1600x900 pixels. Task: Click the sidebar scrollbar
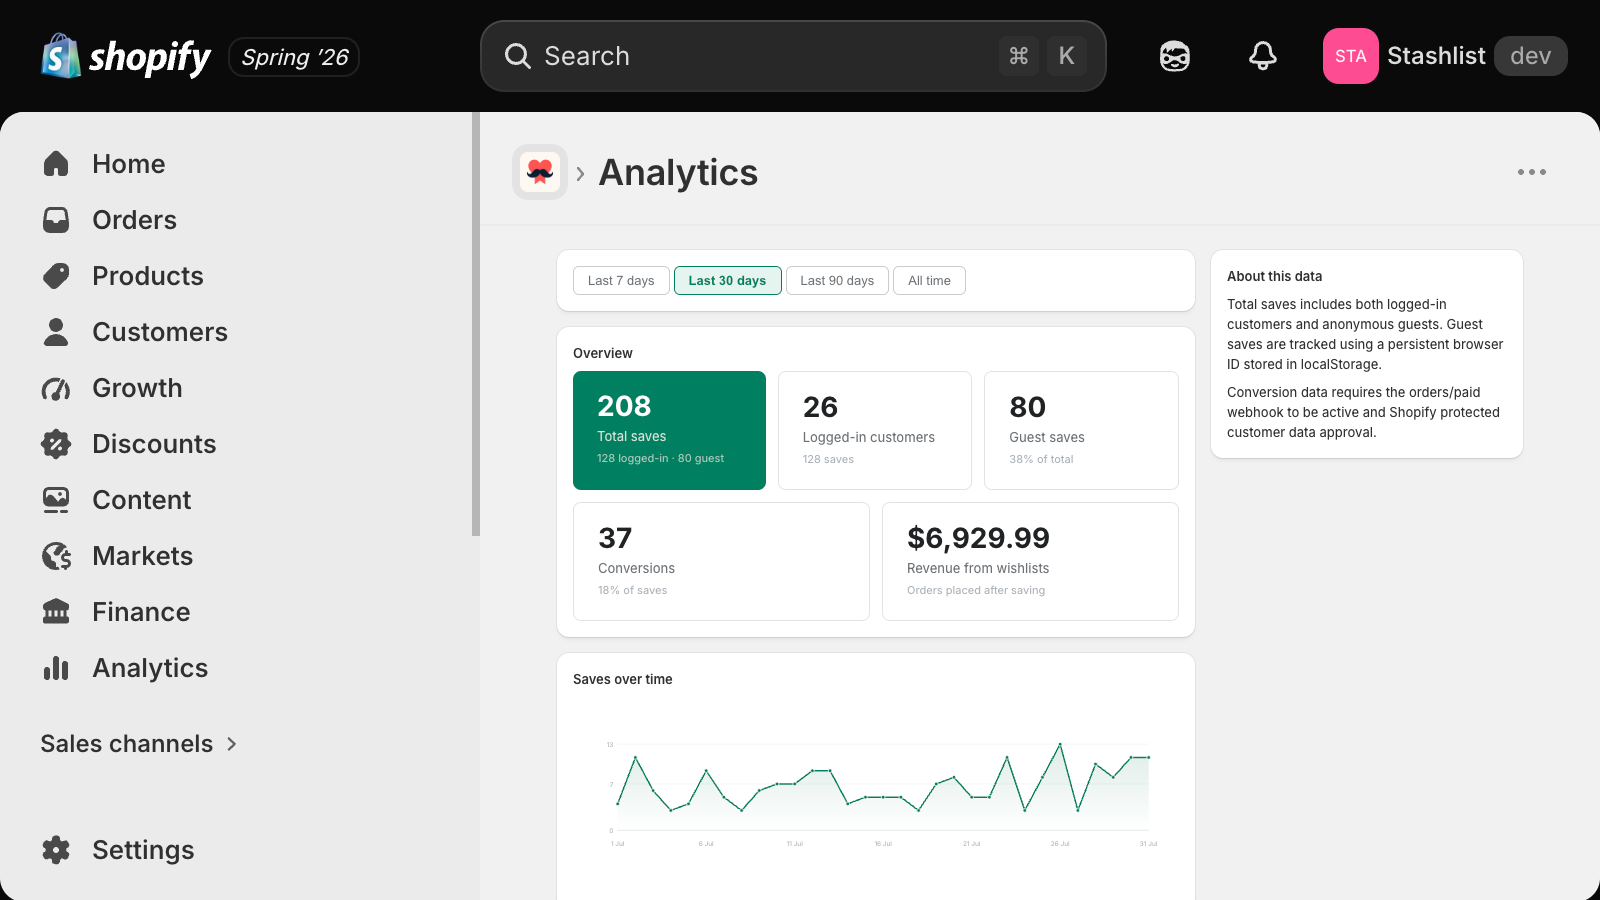(x=476, y=324)
